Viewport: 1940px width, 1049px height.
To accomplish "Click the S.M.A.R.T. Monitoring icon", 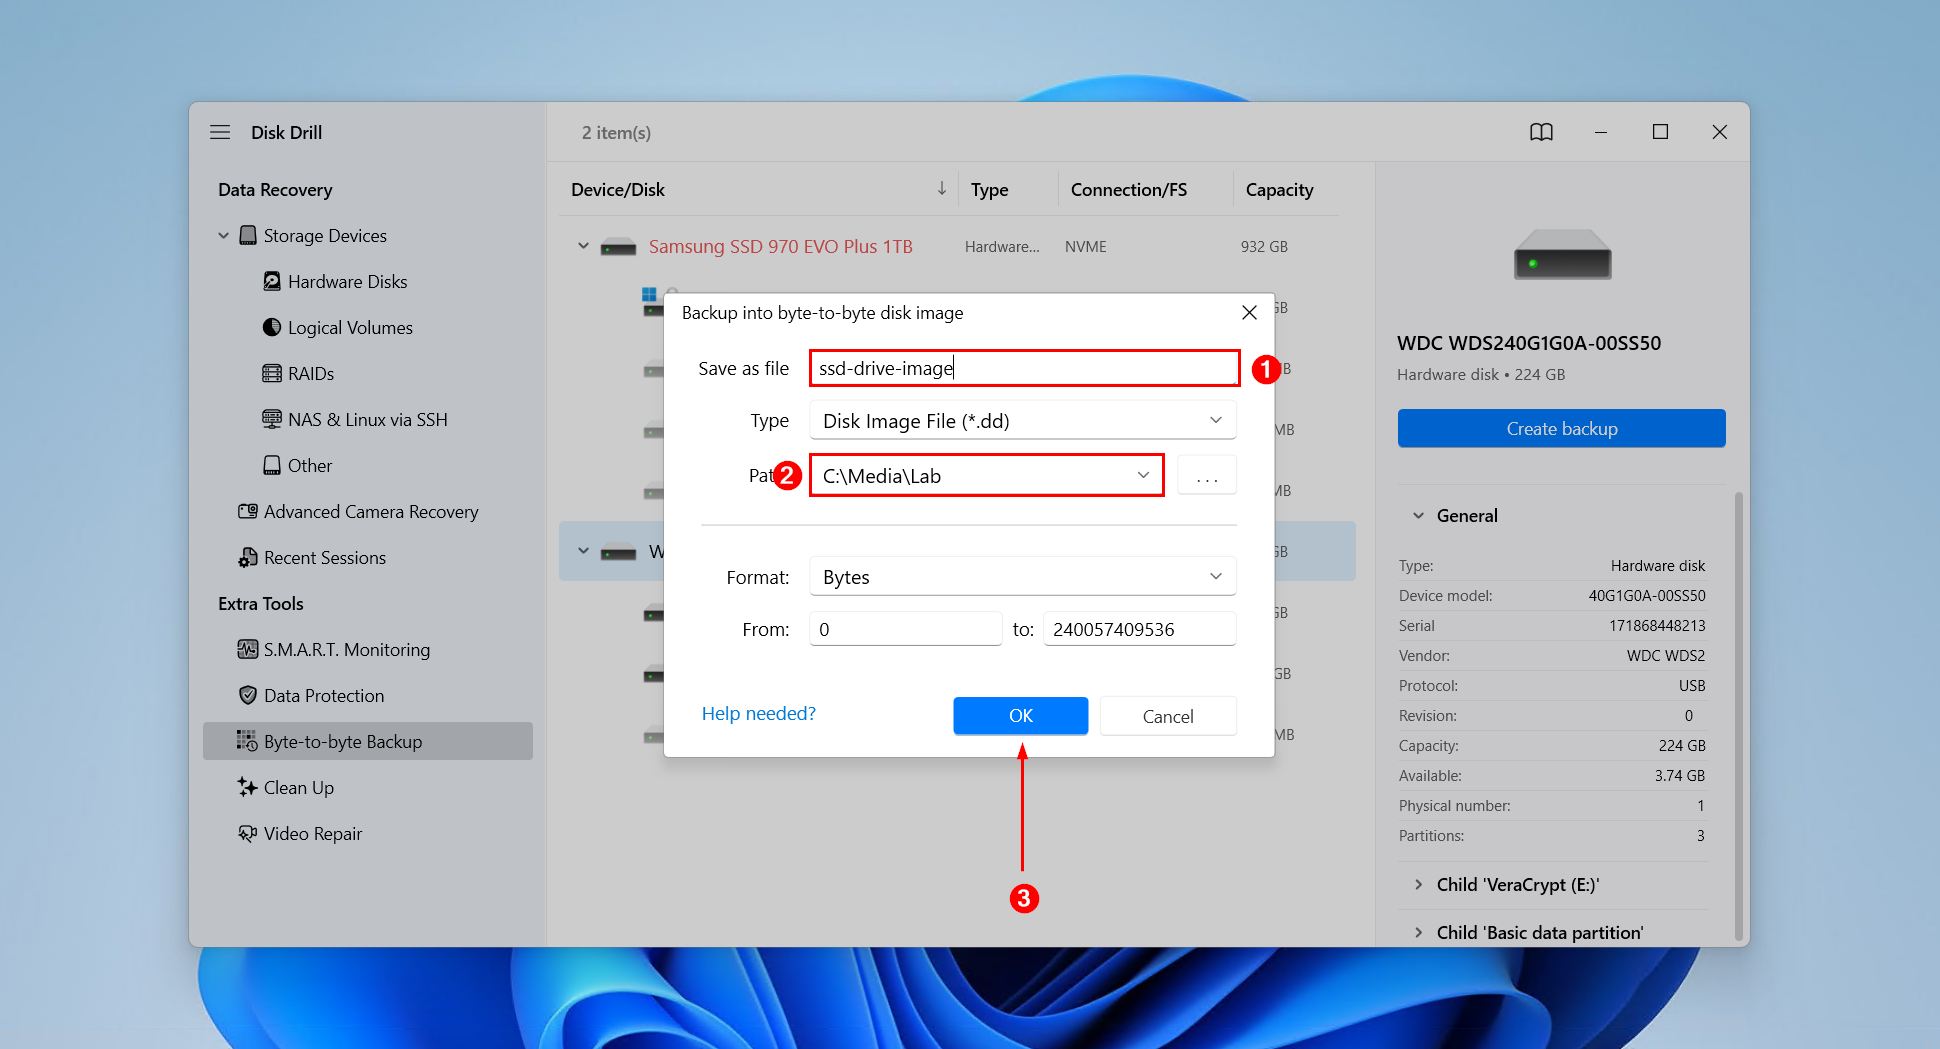I will [x=248, y=649].
